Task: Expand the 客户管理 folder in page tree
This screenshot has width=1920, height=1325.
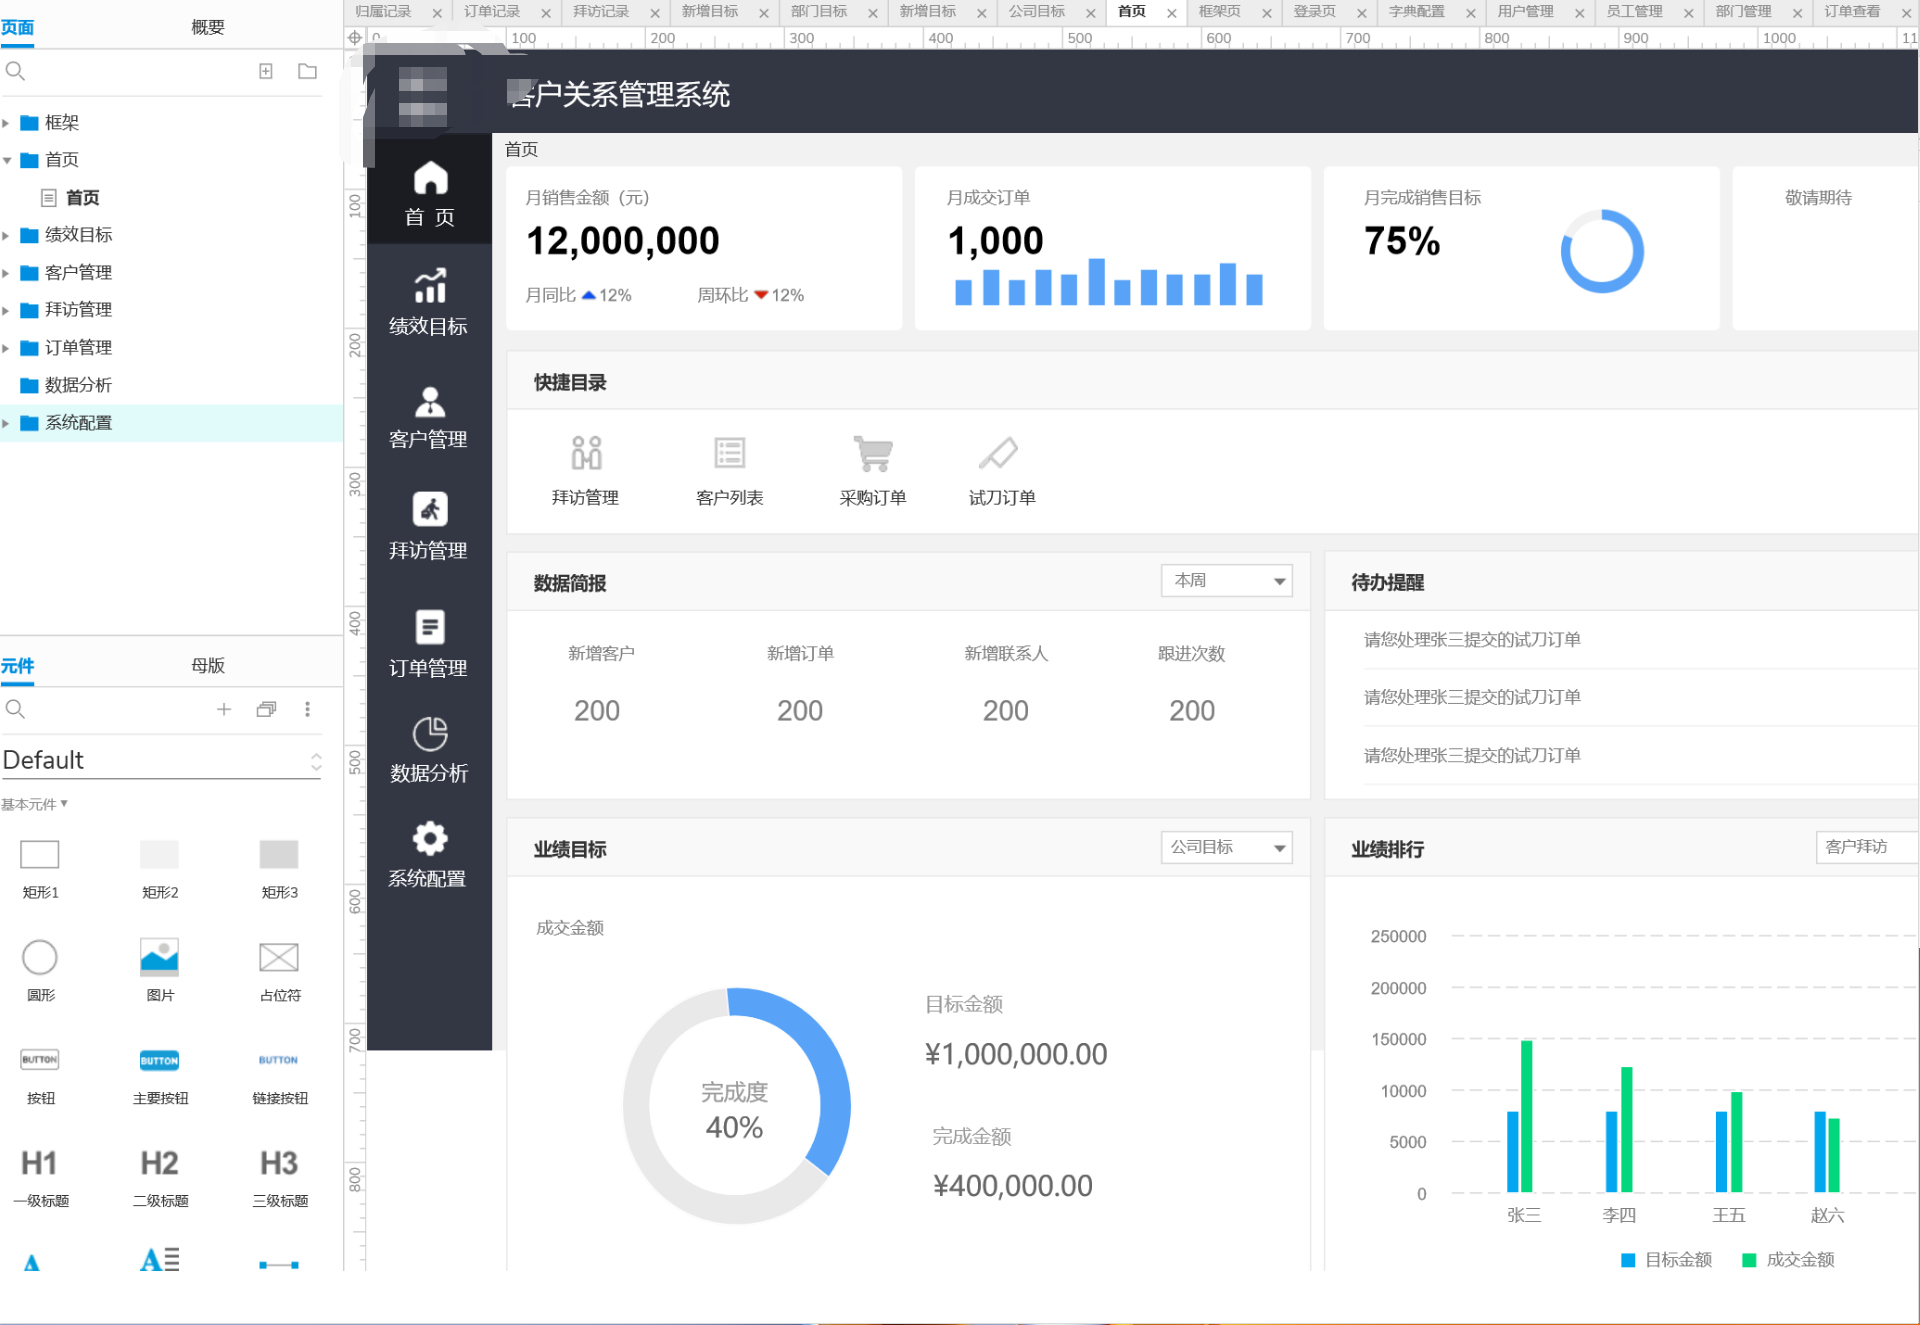Action: (x=6, y=273)
